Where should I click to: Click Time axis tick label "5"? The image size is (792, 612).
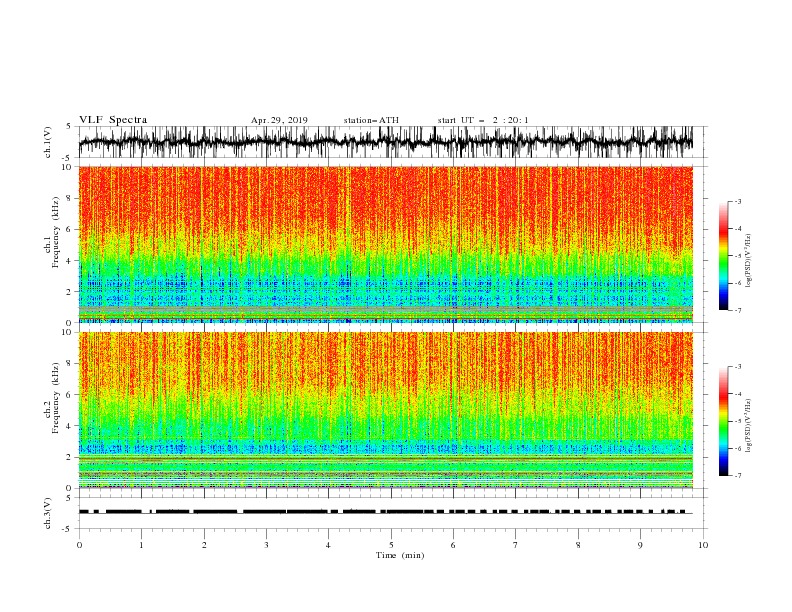point(391,545)
